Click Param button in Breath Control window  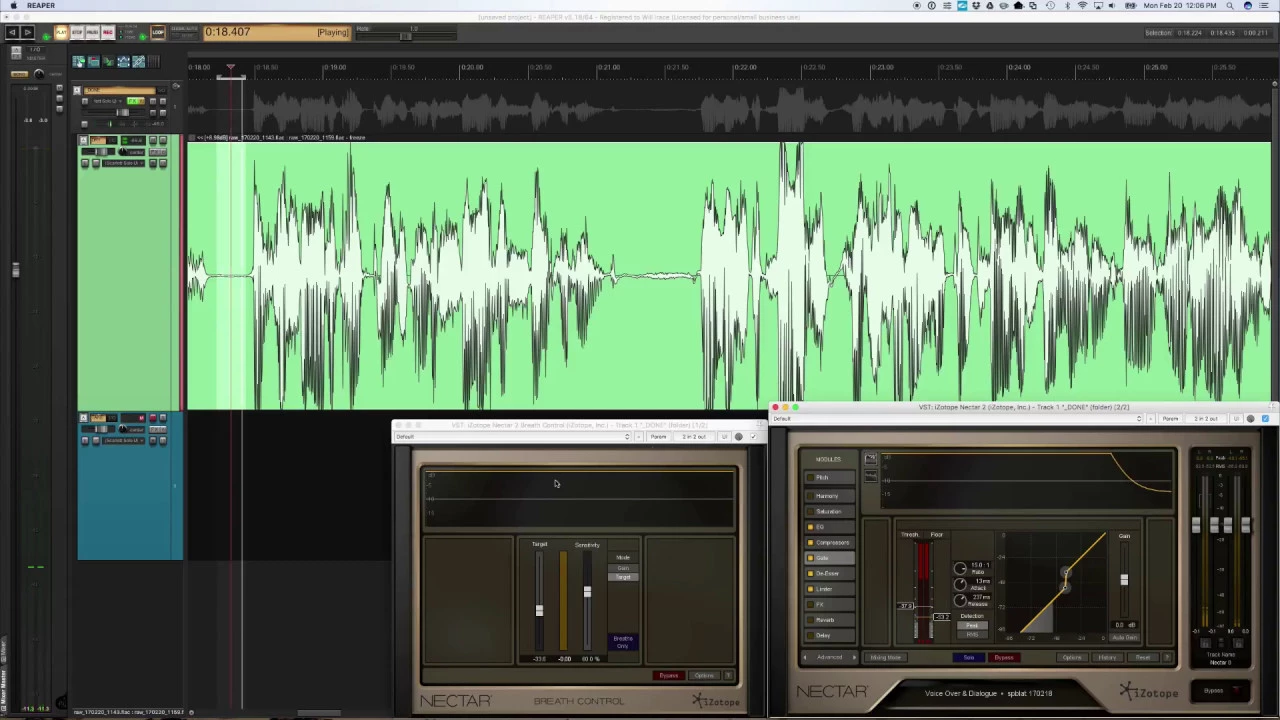[658, 436]
